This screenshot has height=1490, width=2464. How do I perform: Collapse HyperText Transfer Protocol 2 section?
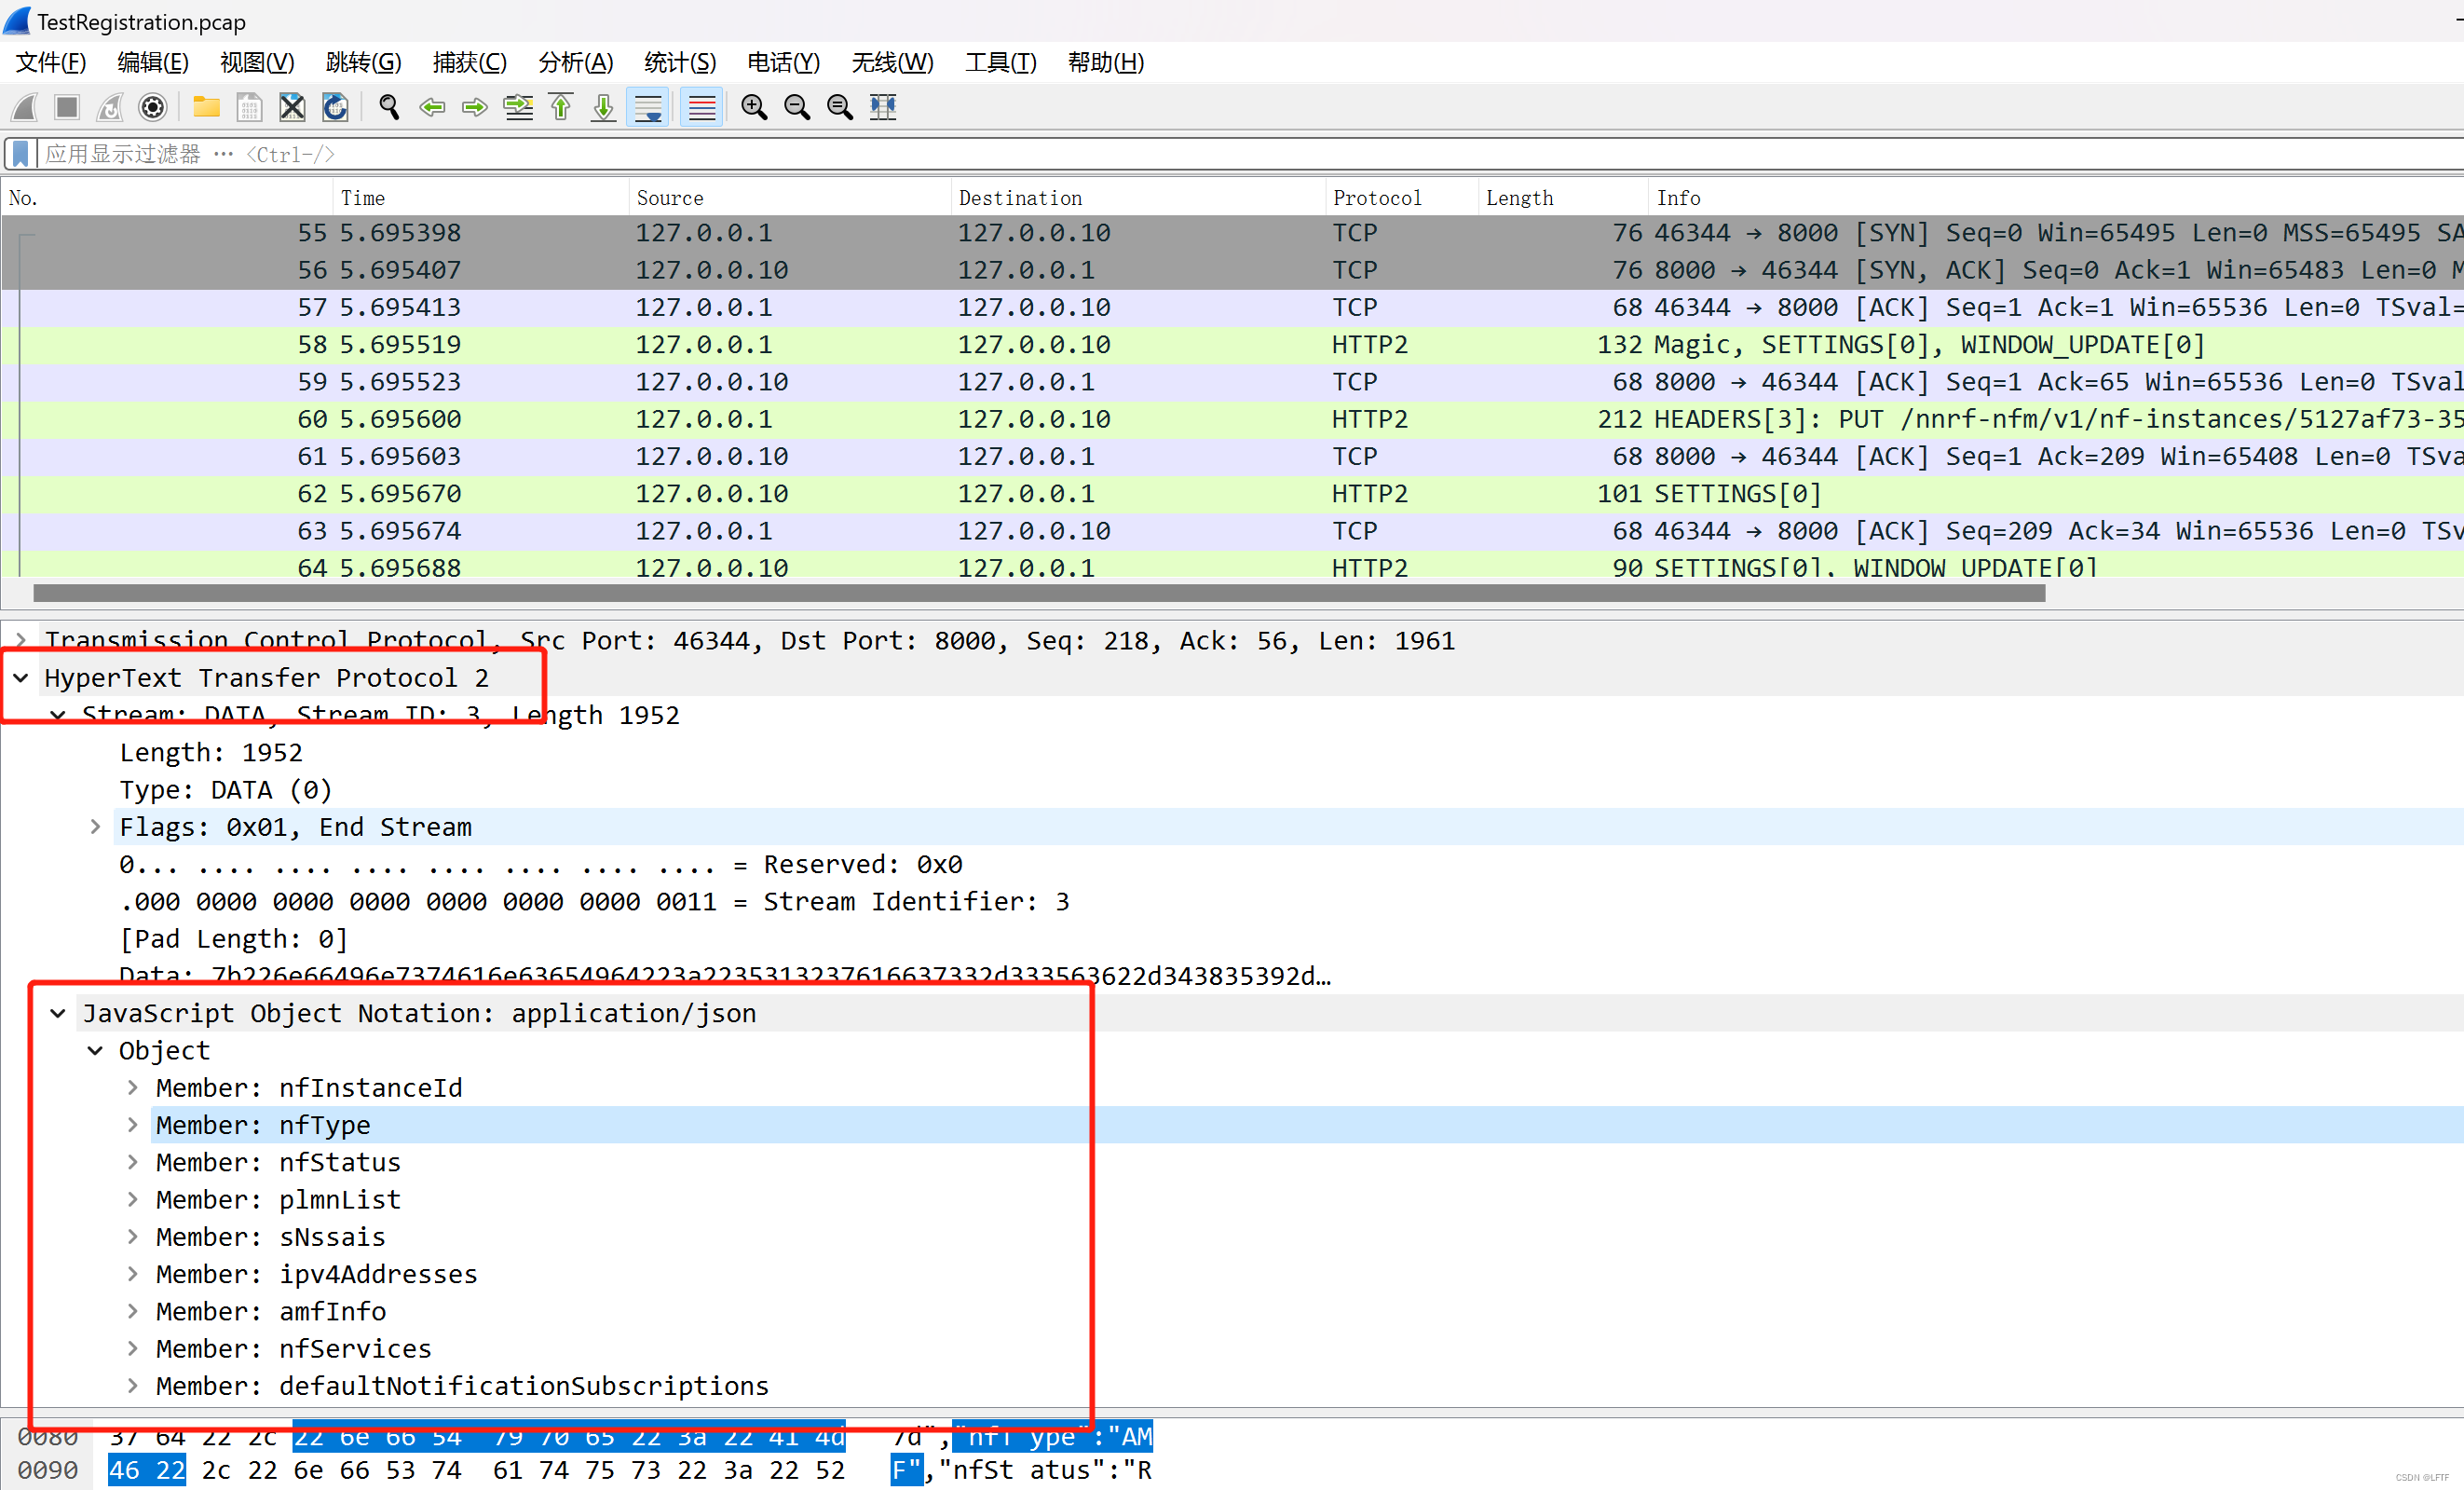coord(21,678)
